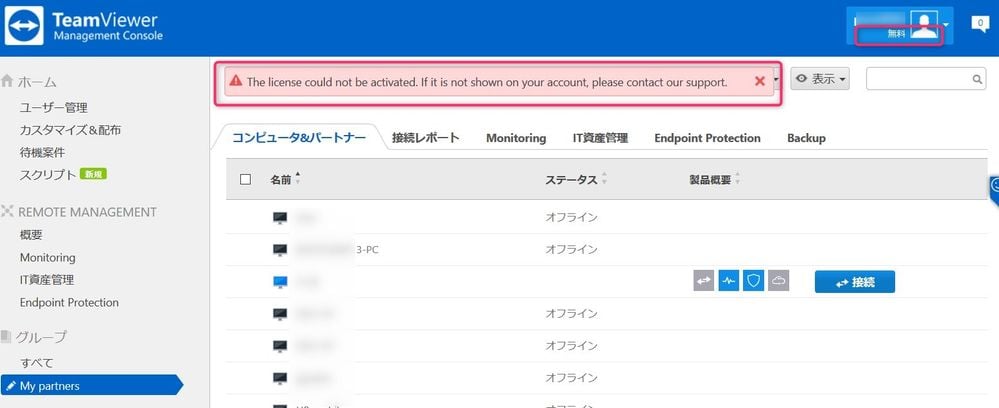Click the red warning triangle icon
The image size is (999, 408).
tap(236, 81)
